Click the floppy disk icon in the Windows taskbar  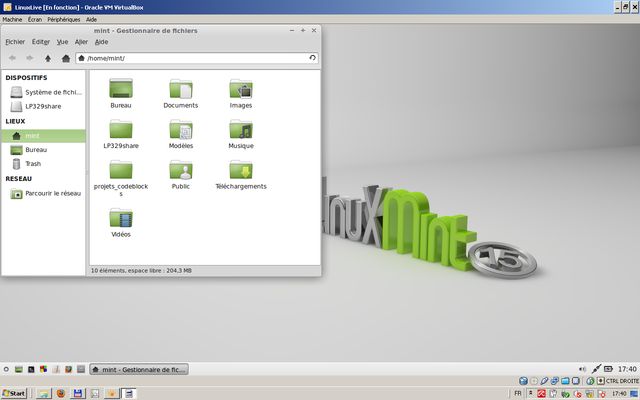pos(78,393)
